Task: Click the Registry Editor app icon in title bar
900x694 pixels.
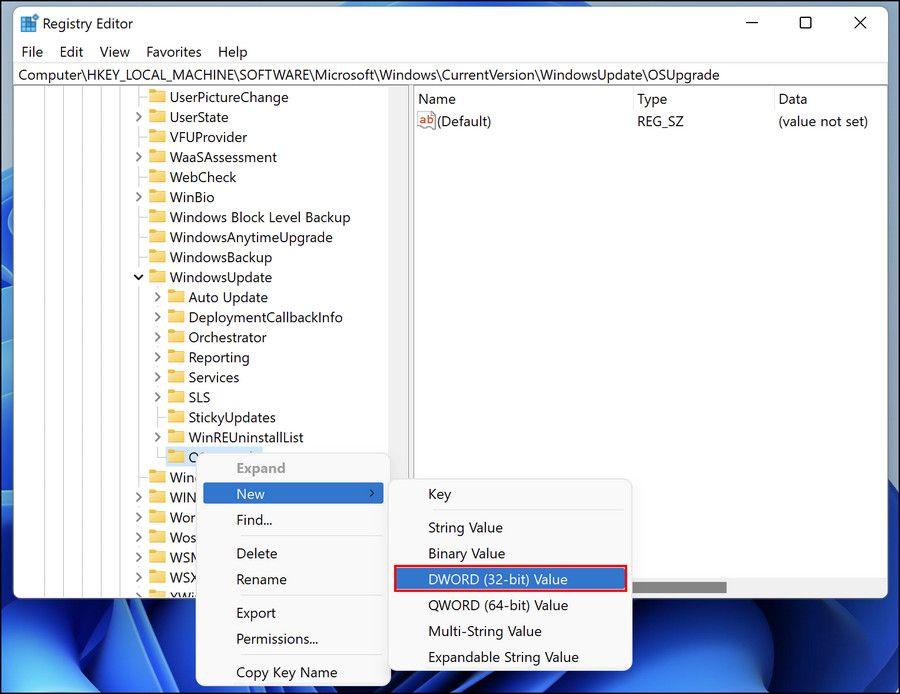Action: click(x=30, y=24)
